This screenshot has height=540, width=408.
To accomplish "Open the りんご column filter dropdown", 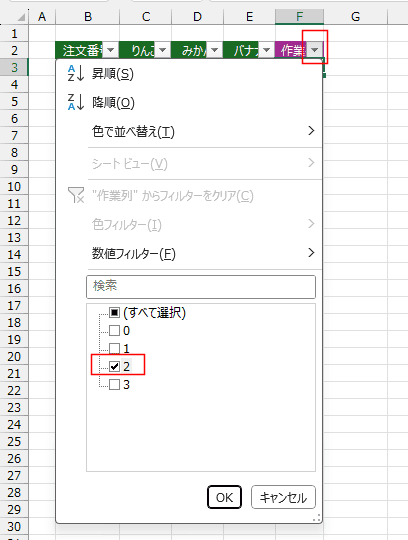I will pos(163,50).
